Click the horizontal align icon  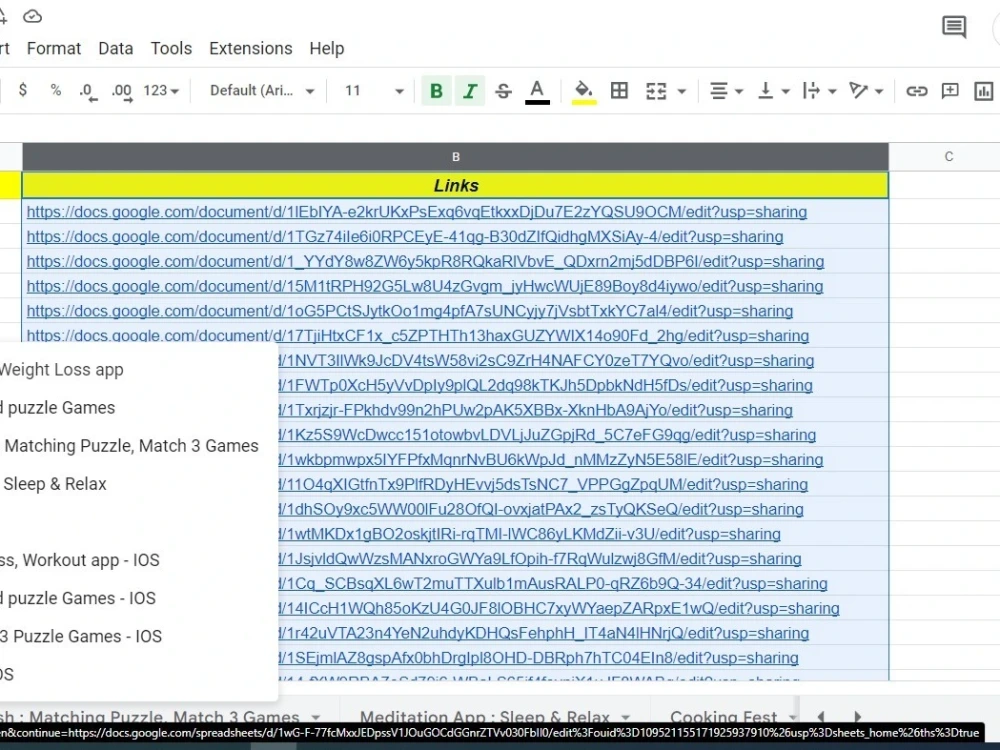[x=719, y=91]
